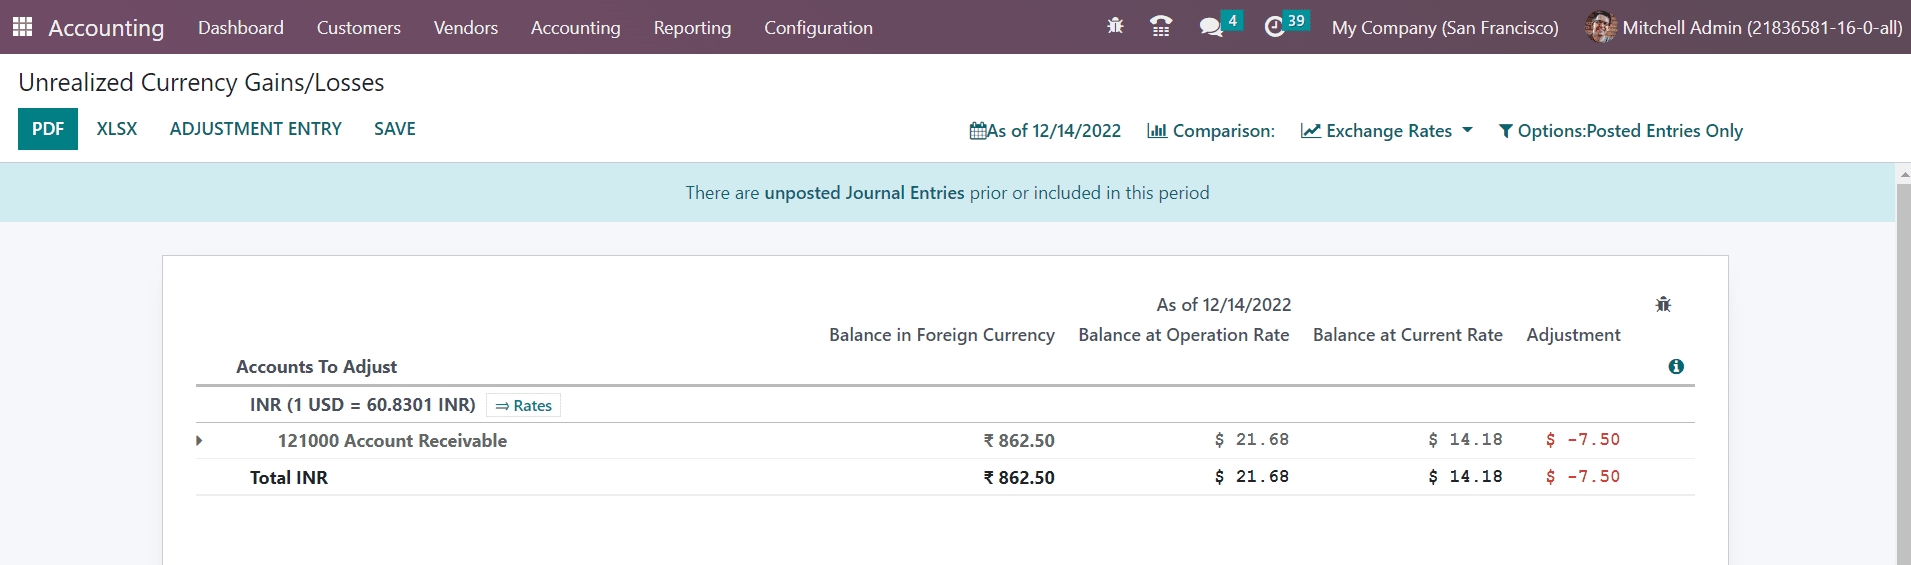
Task: Click the info icon beside Adjustment column
Action: pos(1676,367)
